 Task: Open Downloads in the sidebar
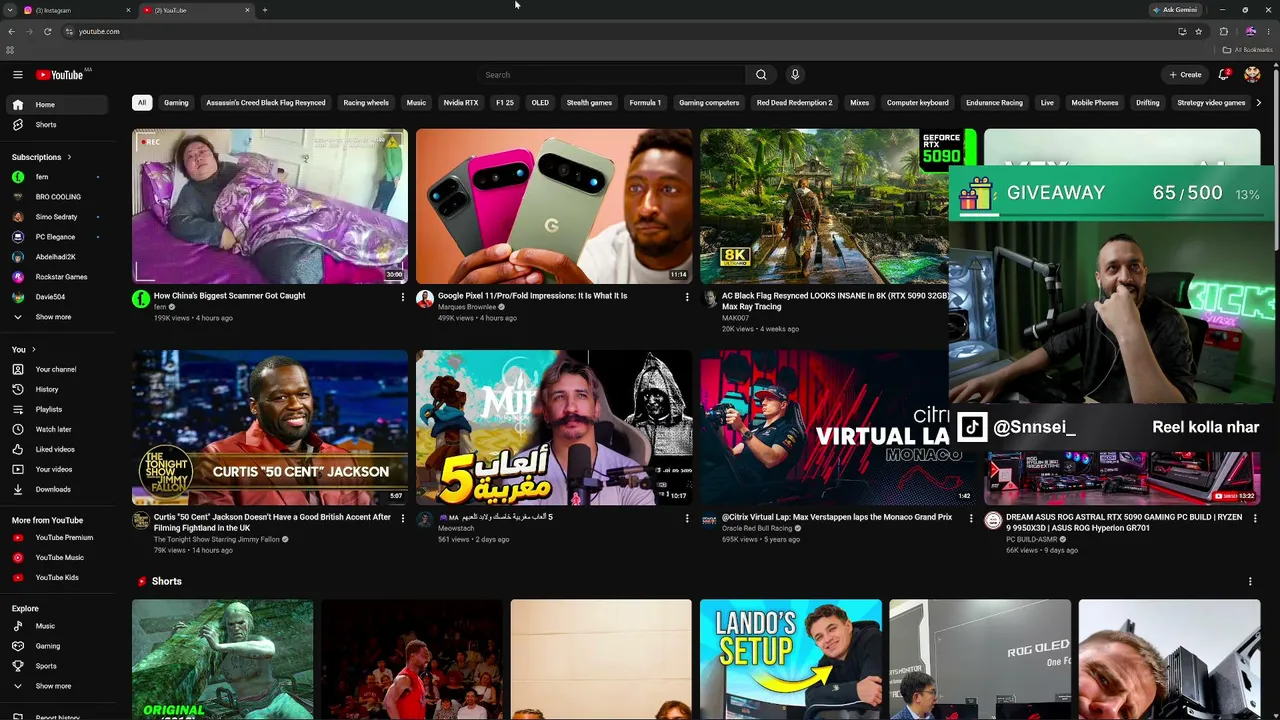[59, 489]
